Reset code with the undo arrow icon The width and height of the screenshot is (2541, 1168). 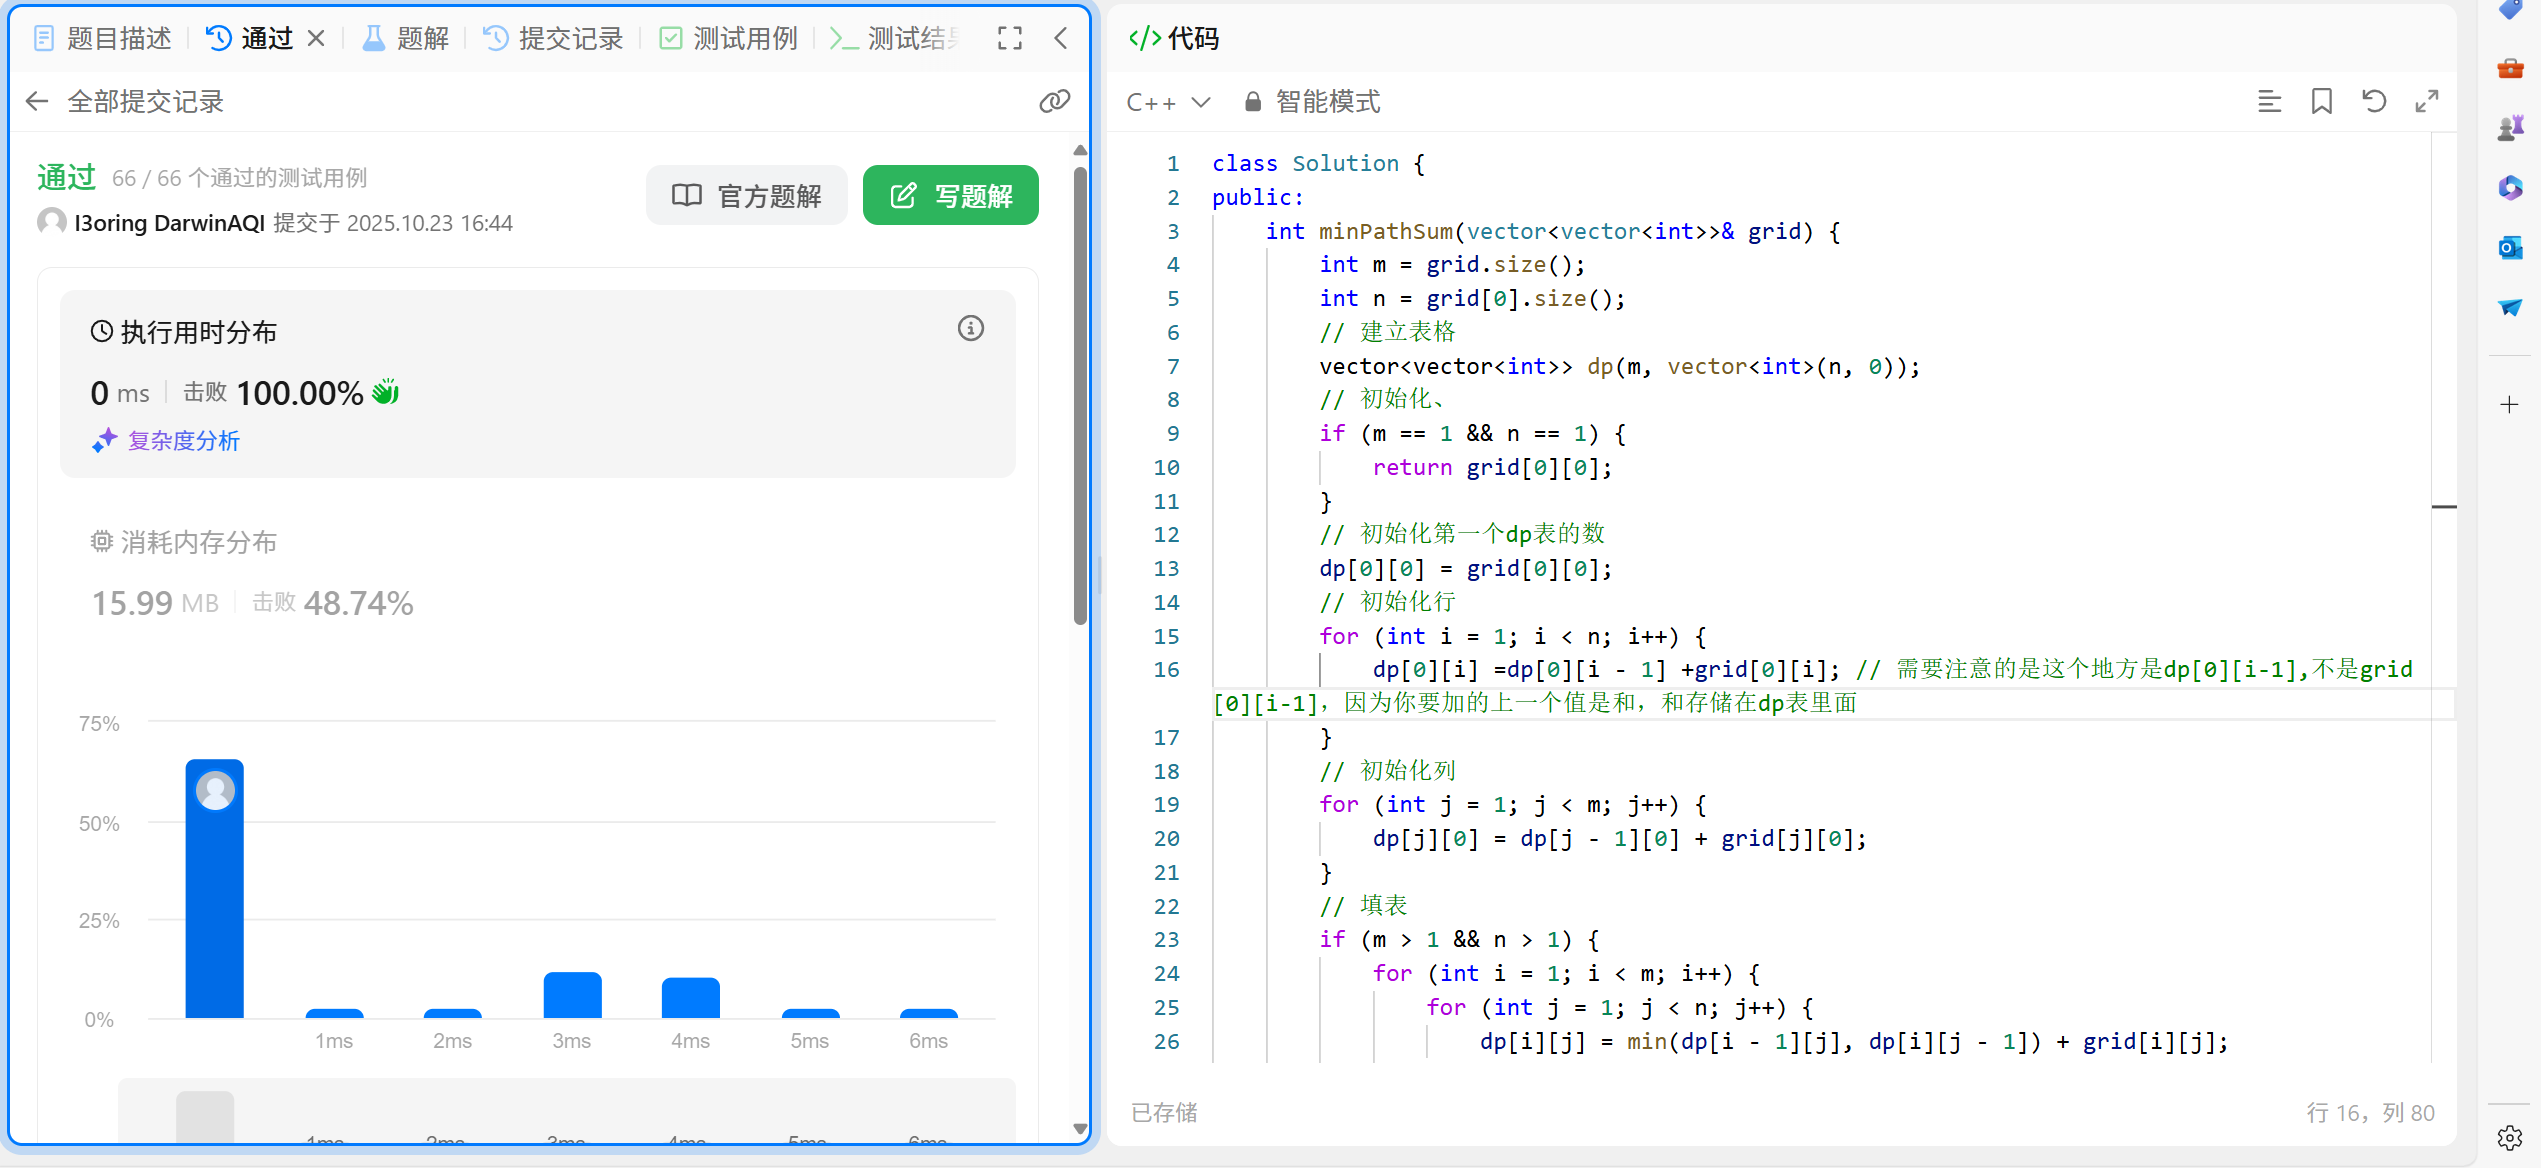pyautogui.click(x=2374, y=101)
